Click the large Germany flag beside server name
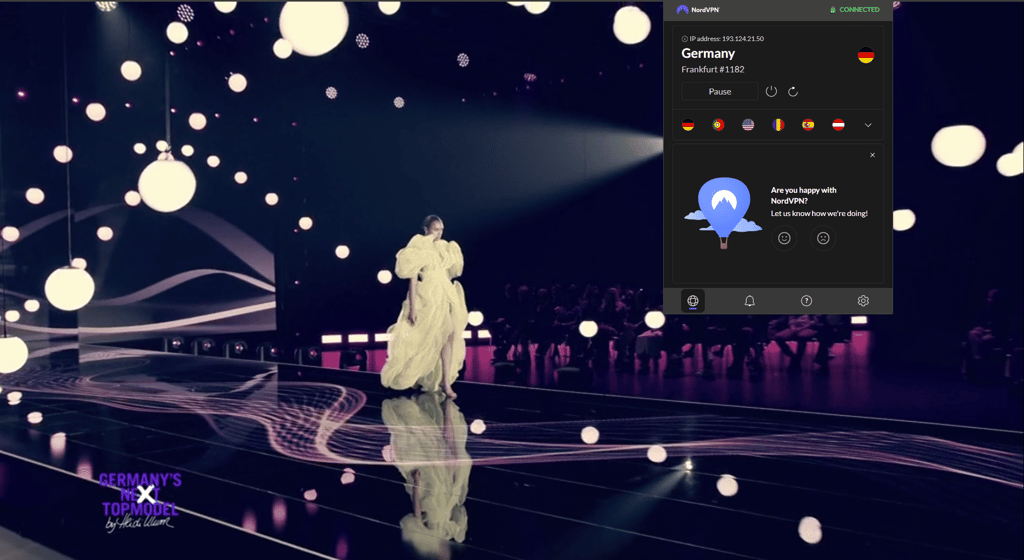 (x=866, y=55)
